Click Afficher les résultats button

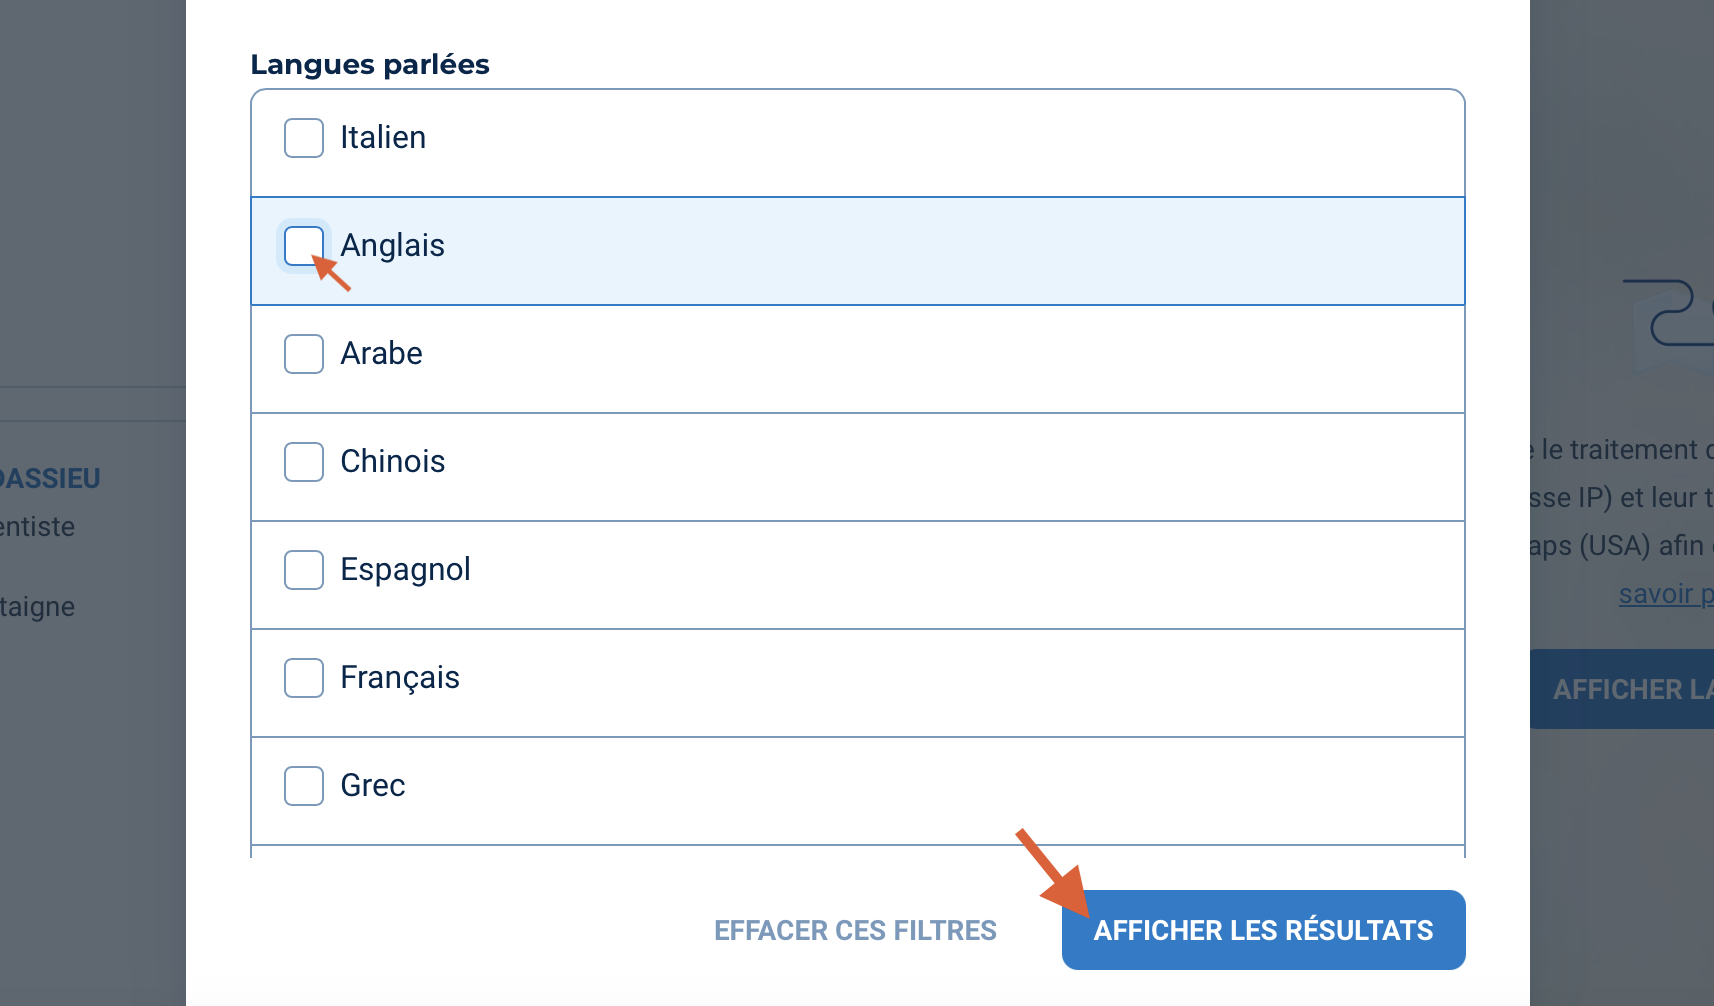click(1263, 930)
